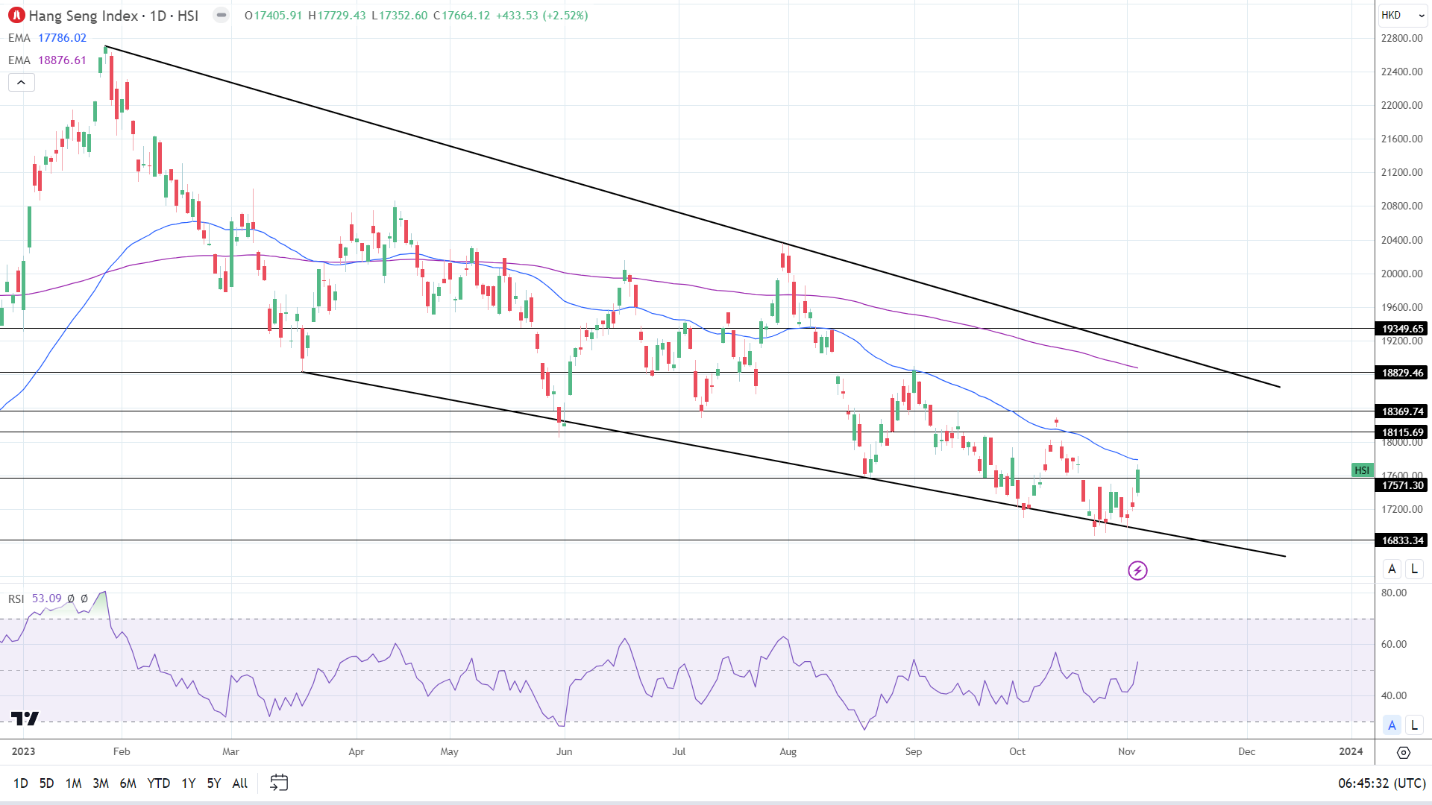Click the 22800.00 price axis label
The image size is (1432, 805).
point(1402,38)
